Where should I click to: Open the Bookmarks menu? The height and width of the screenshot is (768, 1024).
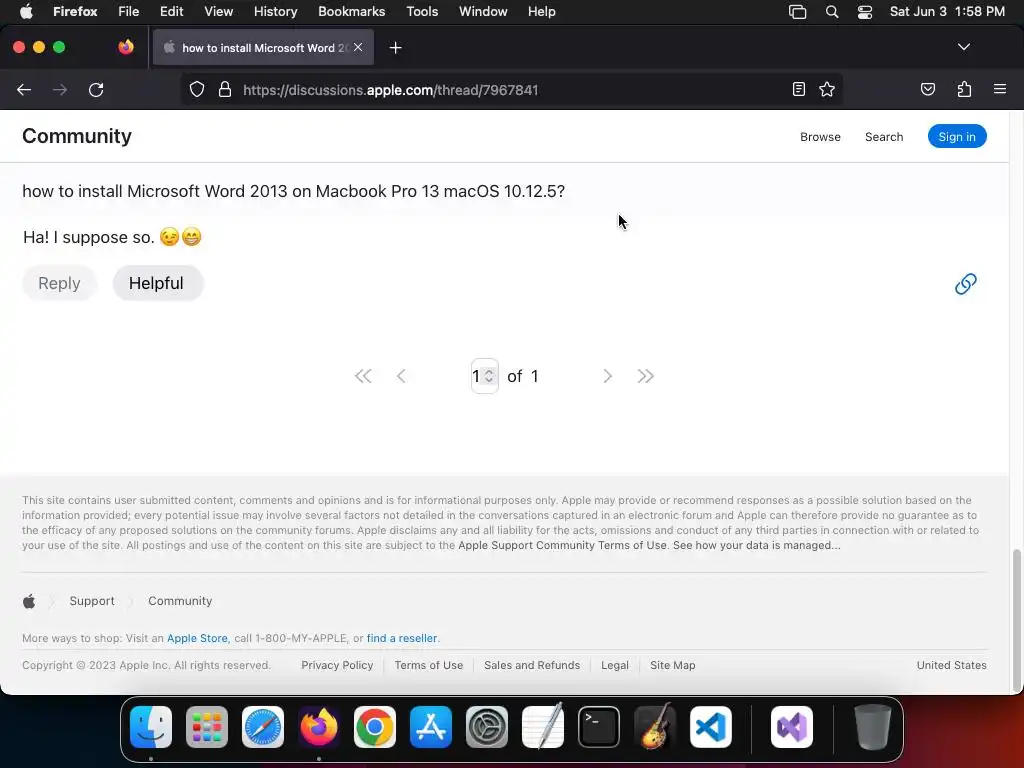point(351,12)
